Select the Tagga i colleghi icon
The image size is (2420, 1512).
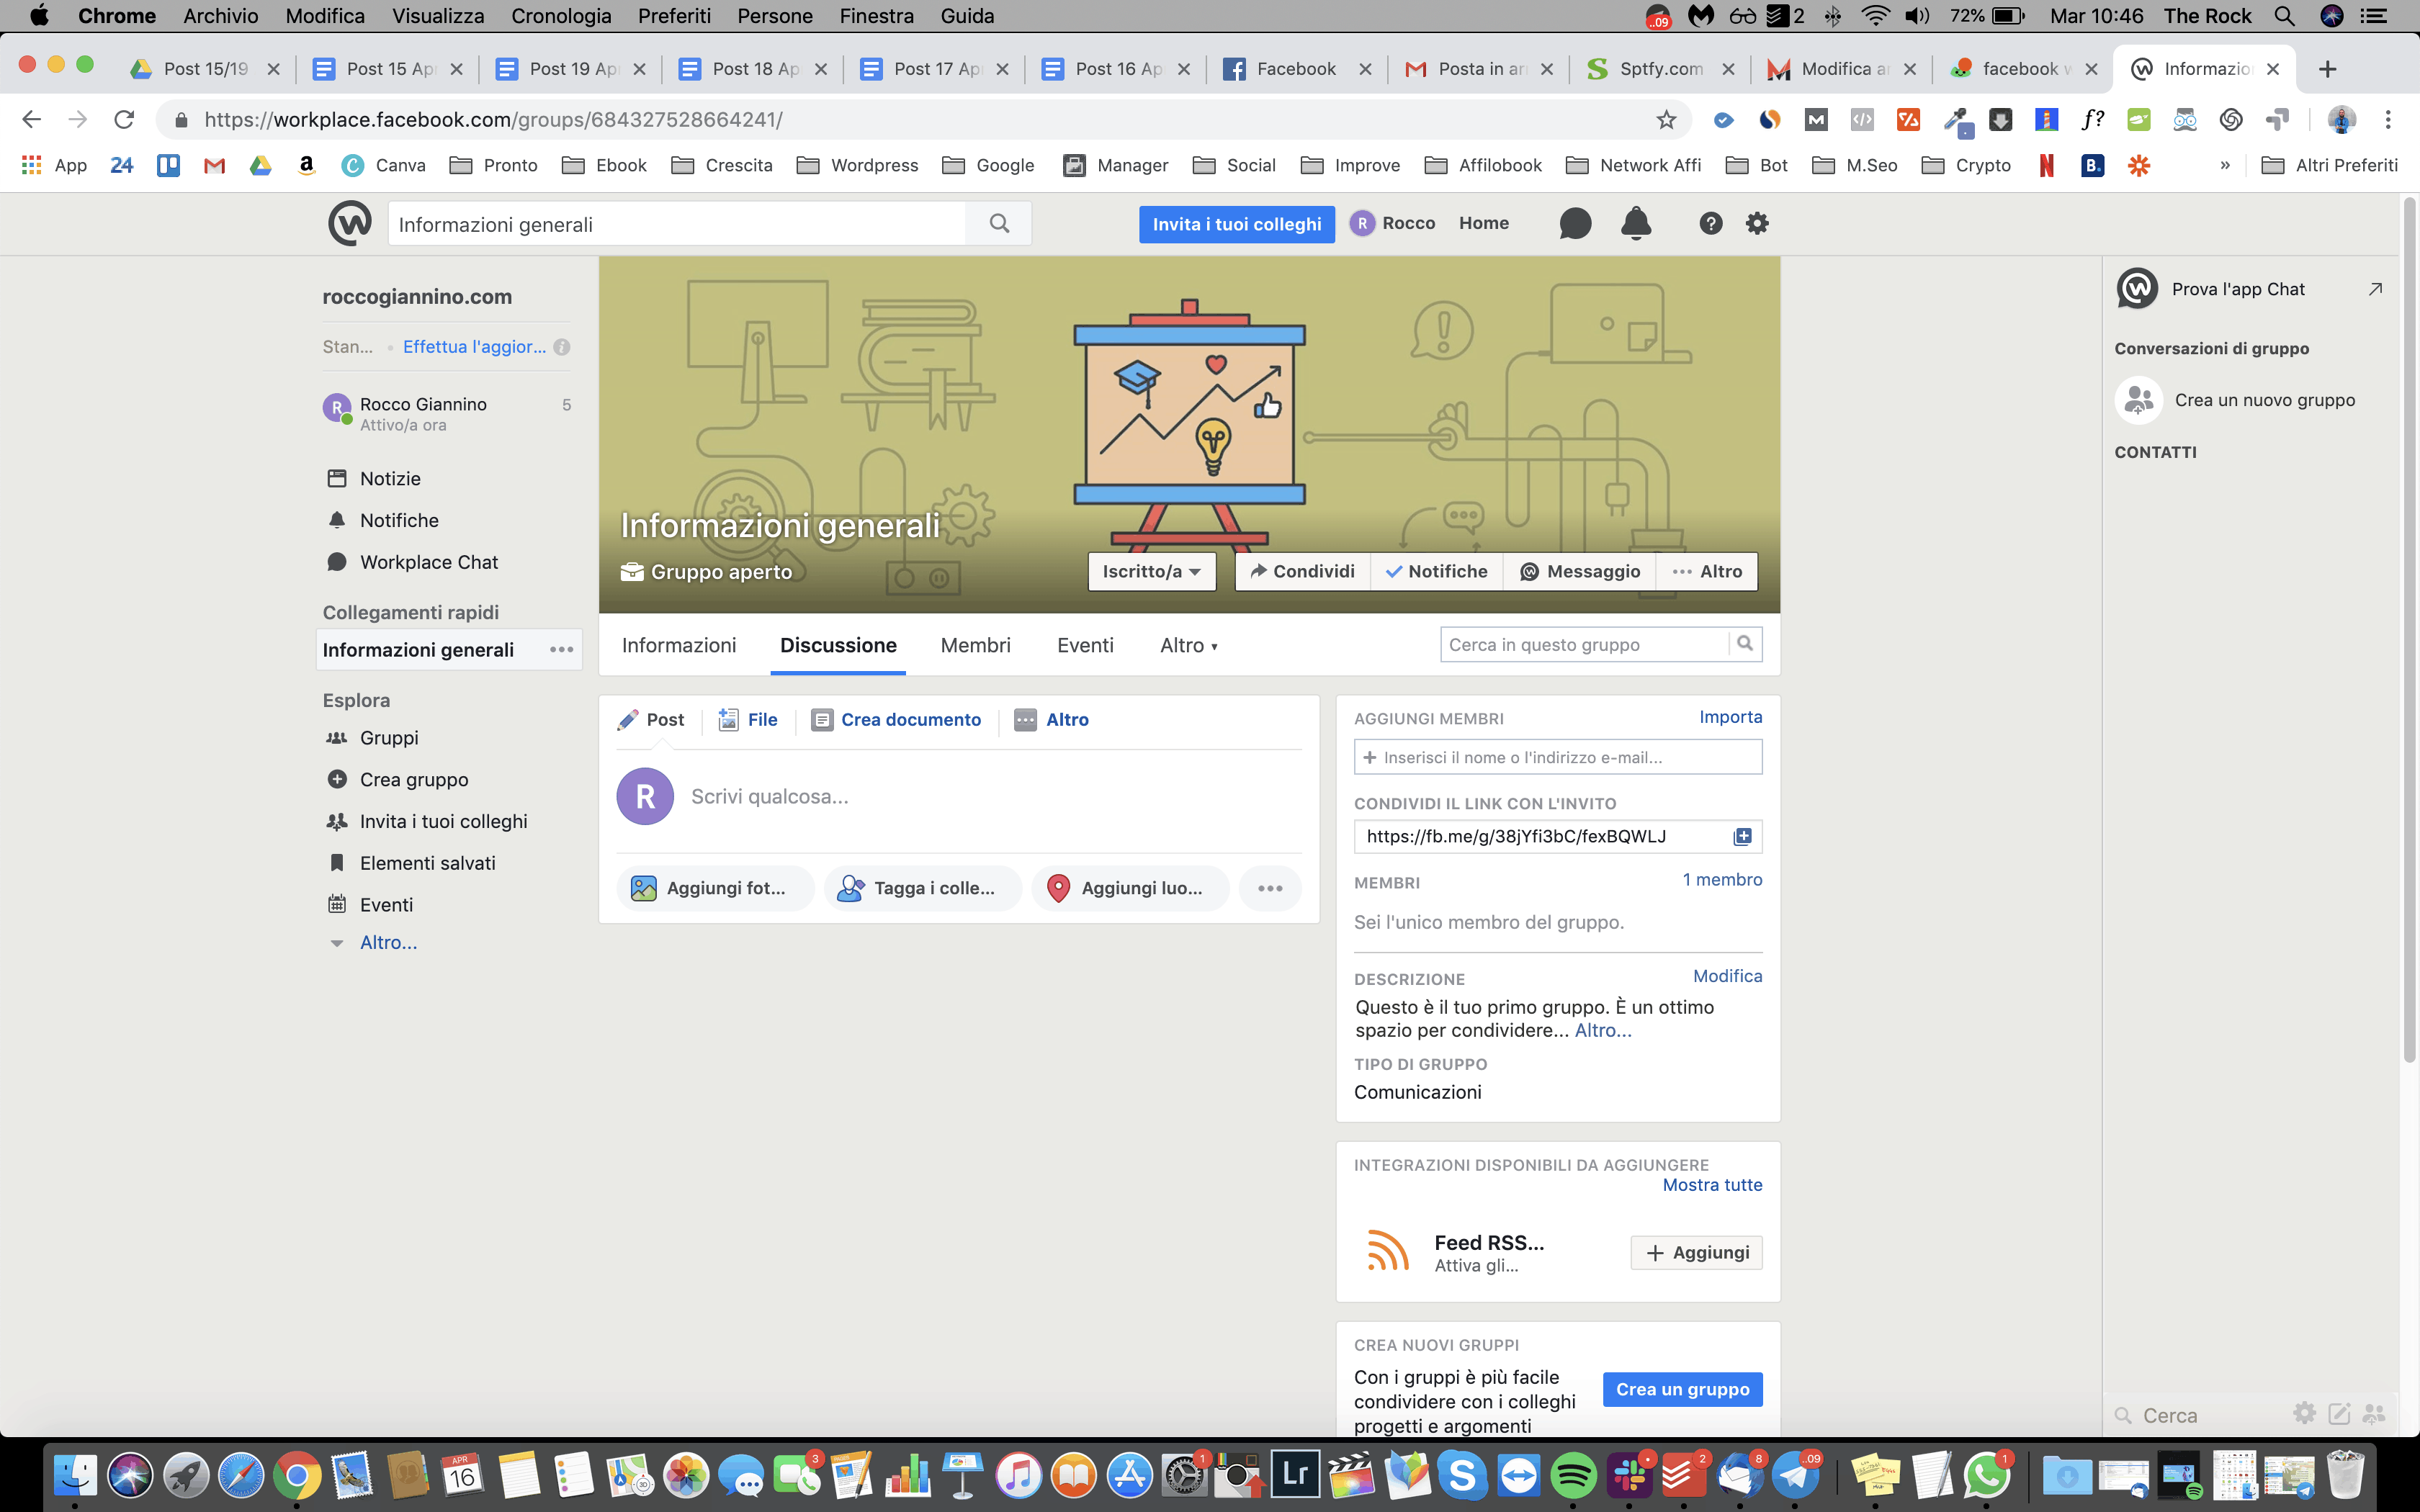(851, 887)
